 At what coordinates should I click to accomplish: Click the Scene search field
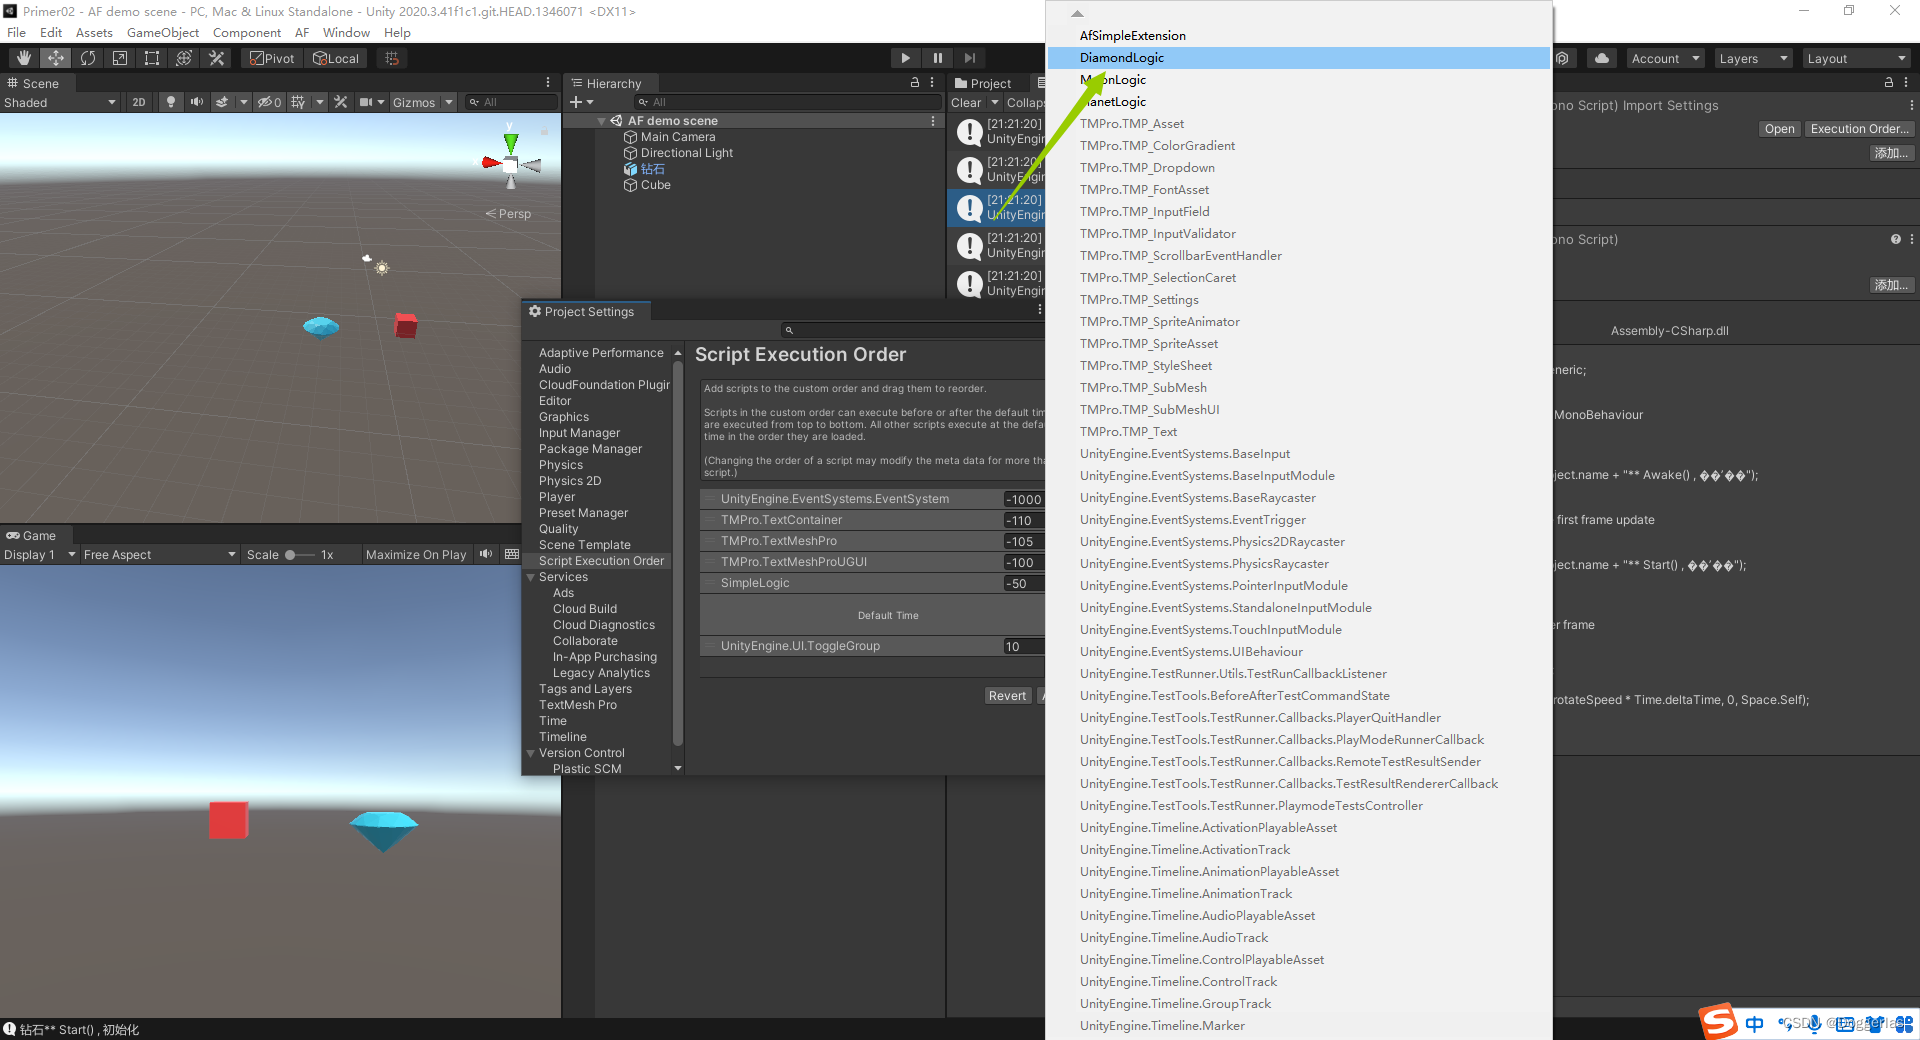[x=512, y=102]
